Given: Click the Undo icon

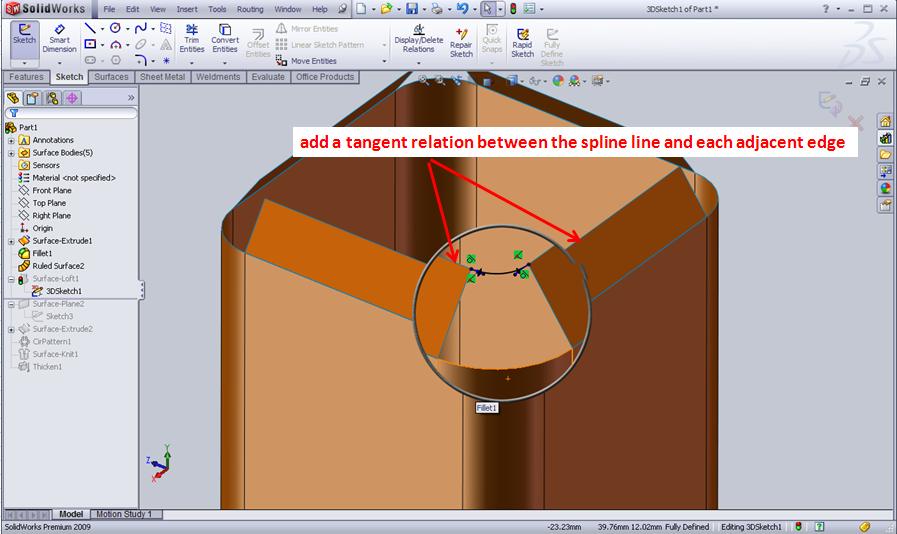Looking at the screenshot, I should coord(462,9).
